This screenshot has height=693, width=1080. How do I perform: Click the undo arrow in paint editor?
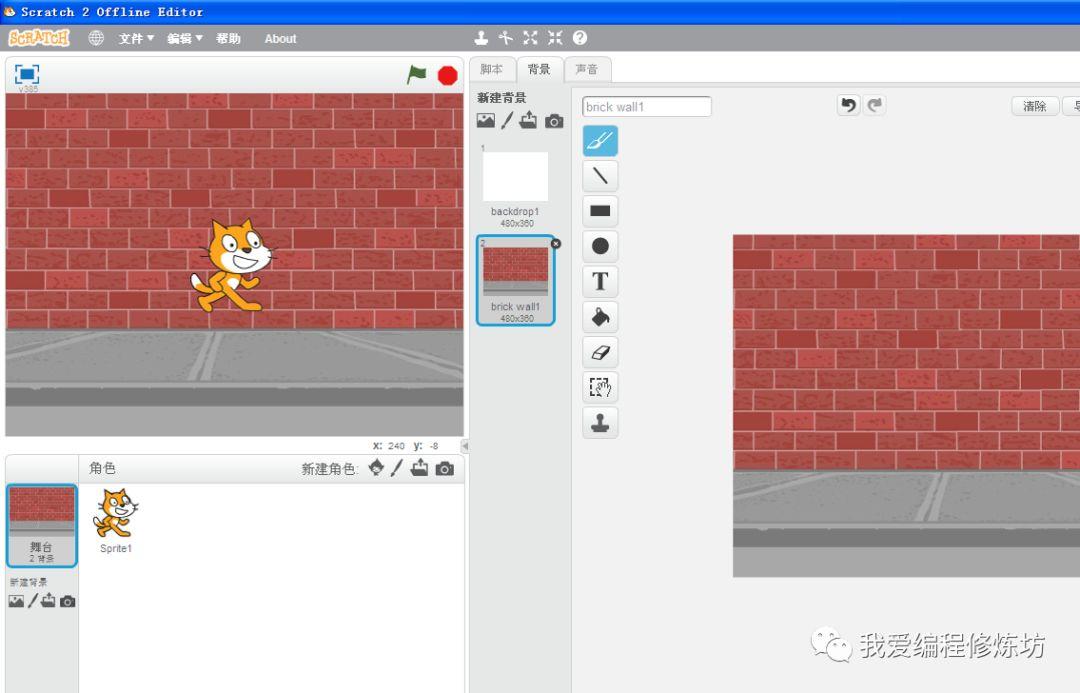click(849, 105)
